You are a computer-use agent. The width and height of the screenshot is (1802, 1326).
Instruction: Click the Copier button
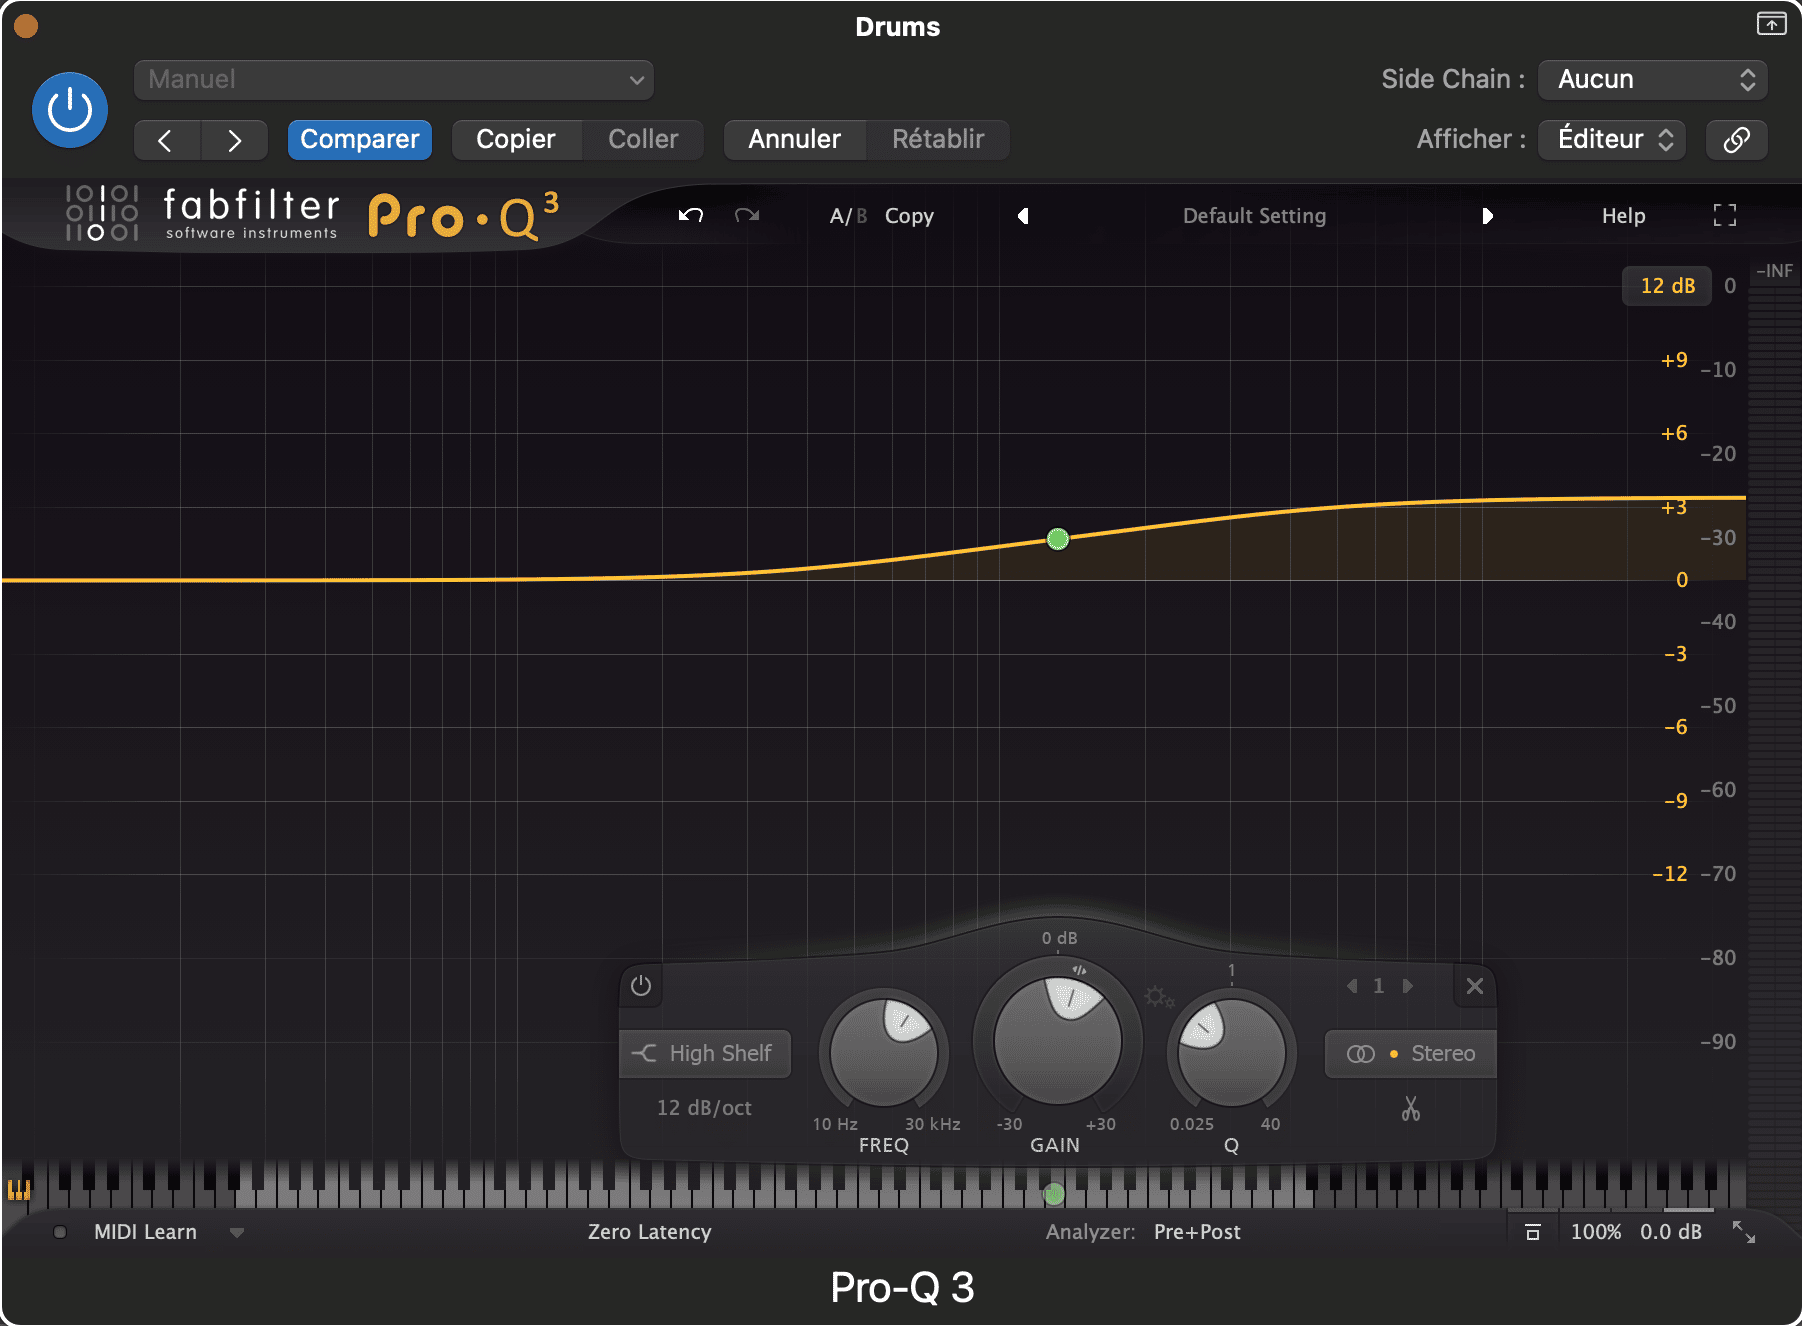pos(516,139)
